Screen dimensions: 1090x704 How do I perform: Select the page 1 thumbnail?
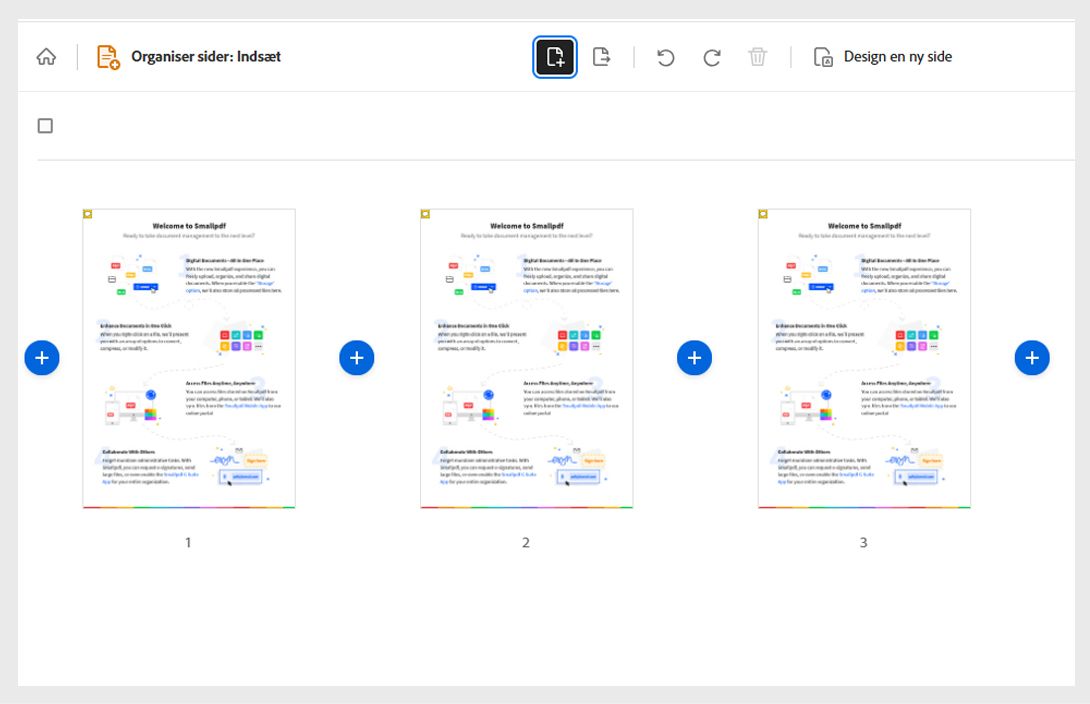tap(190, 357)
